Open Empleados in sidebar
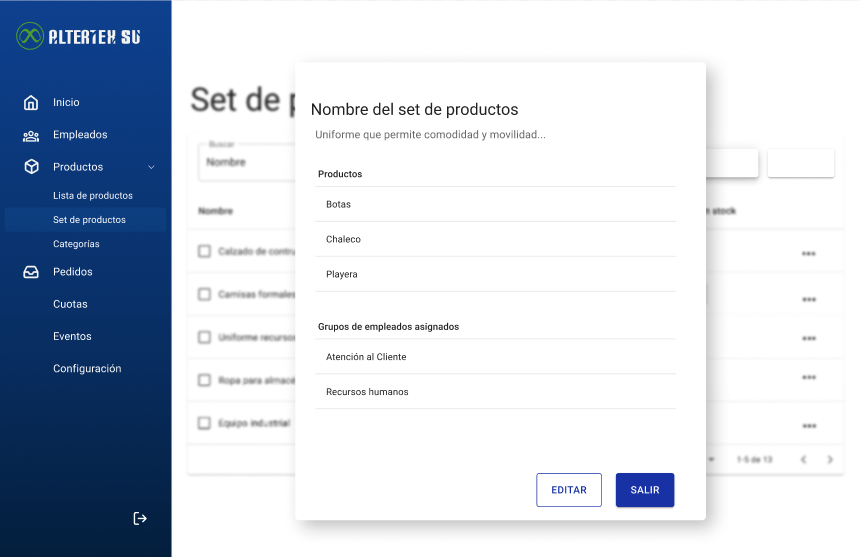860x557 pixels. pos(80,135)
